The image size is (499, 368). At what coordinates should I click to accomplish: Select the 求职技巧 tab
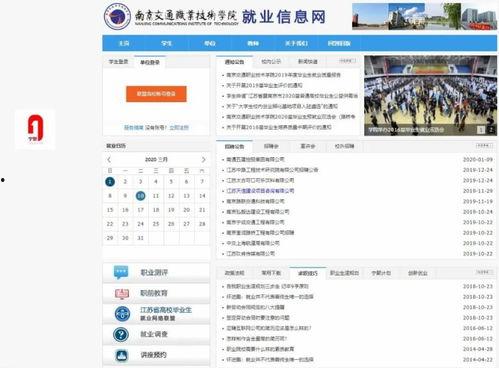point(308,273)
